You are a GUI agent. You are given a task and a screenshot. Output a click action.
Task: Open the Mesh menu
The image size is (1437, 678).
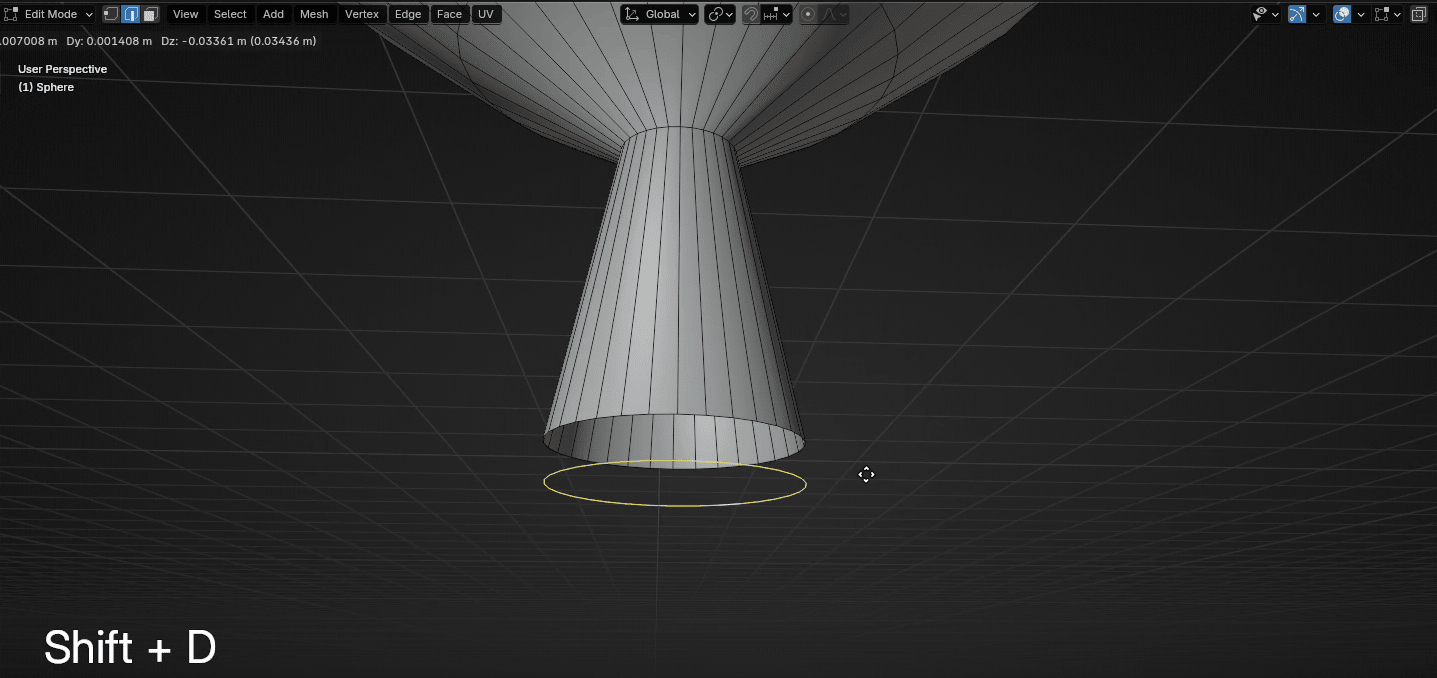tap(314, 14)
